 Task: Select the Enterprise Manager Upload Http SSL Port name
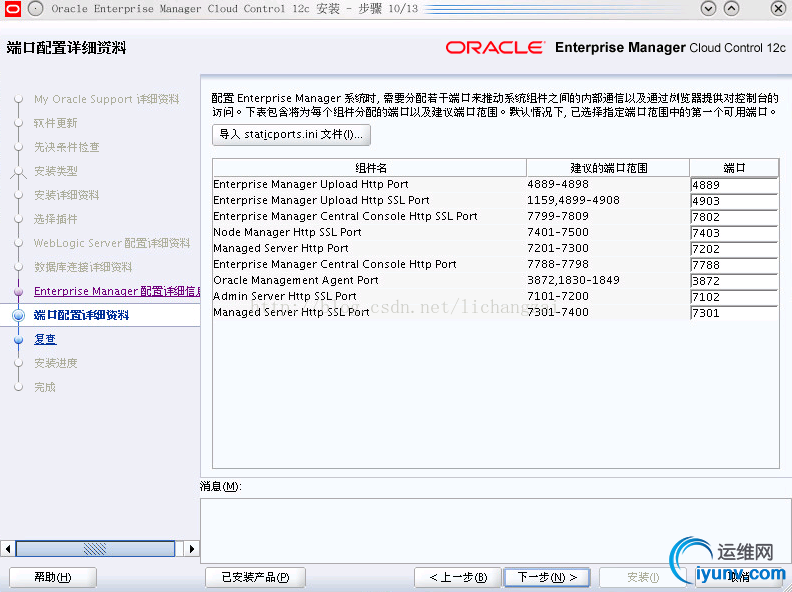321,201
